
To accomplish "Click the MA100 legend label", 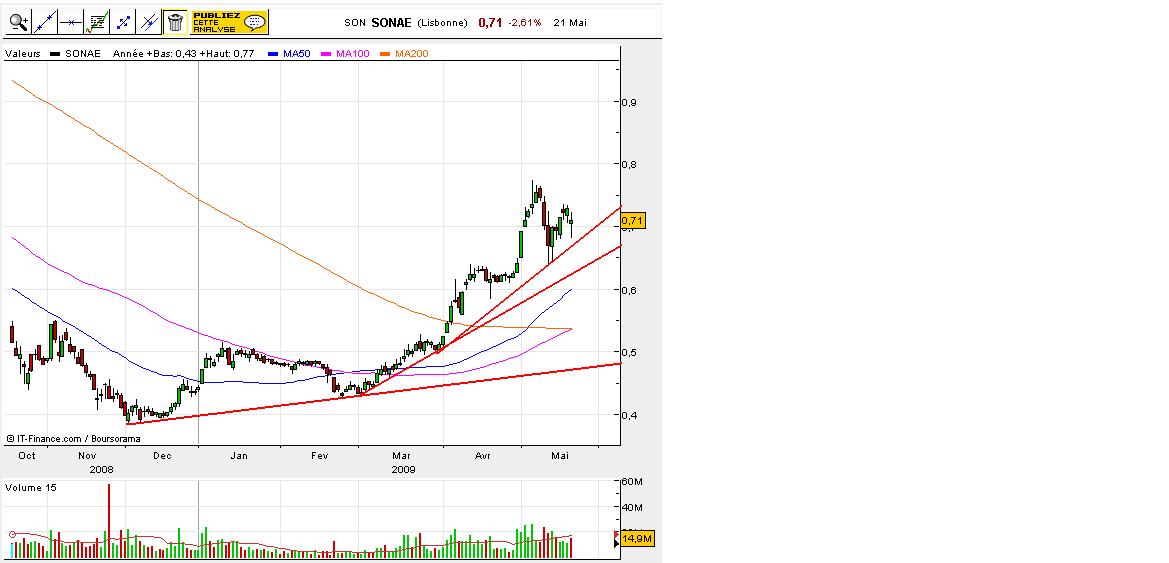I will 353,54.
